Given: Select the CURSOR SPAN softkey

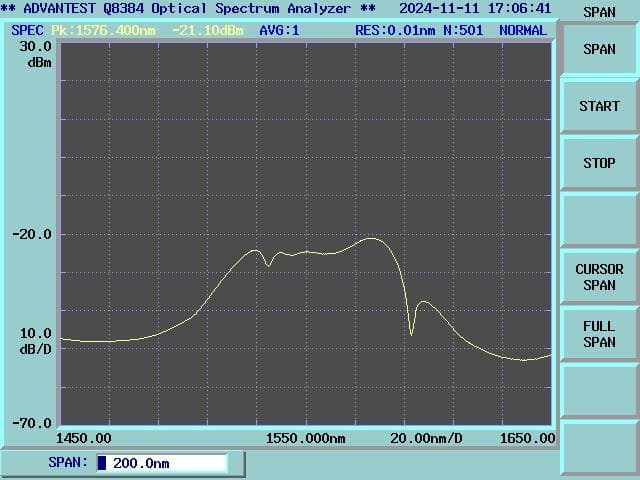Looking at the screenshot, I should click(599, 277).
